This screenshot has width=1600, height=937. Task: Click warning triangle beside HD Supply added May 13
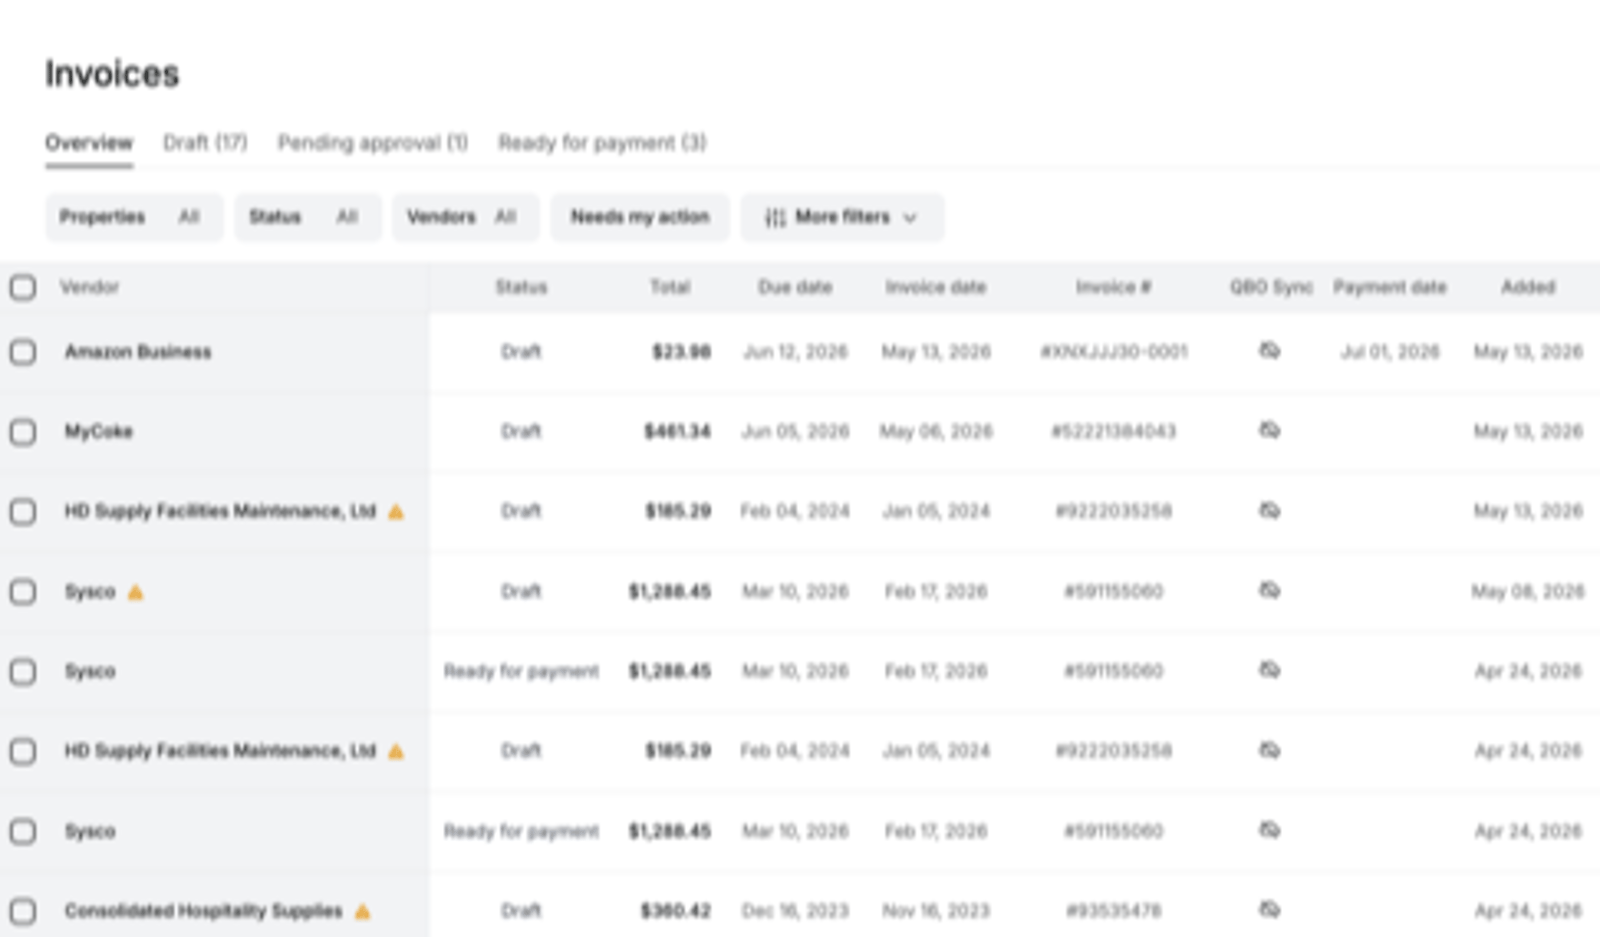coord(396,512)
